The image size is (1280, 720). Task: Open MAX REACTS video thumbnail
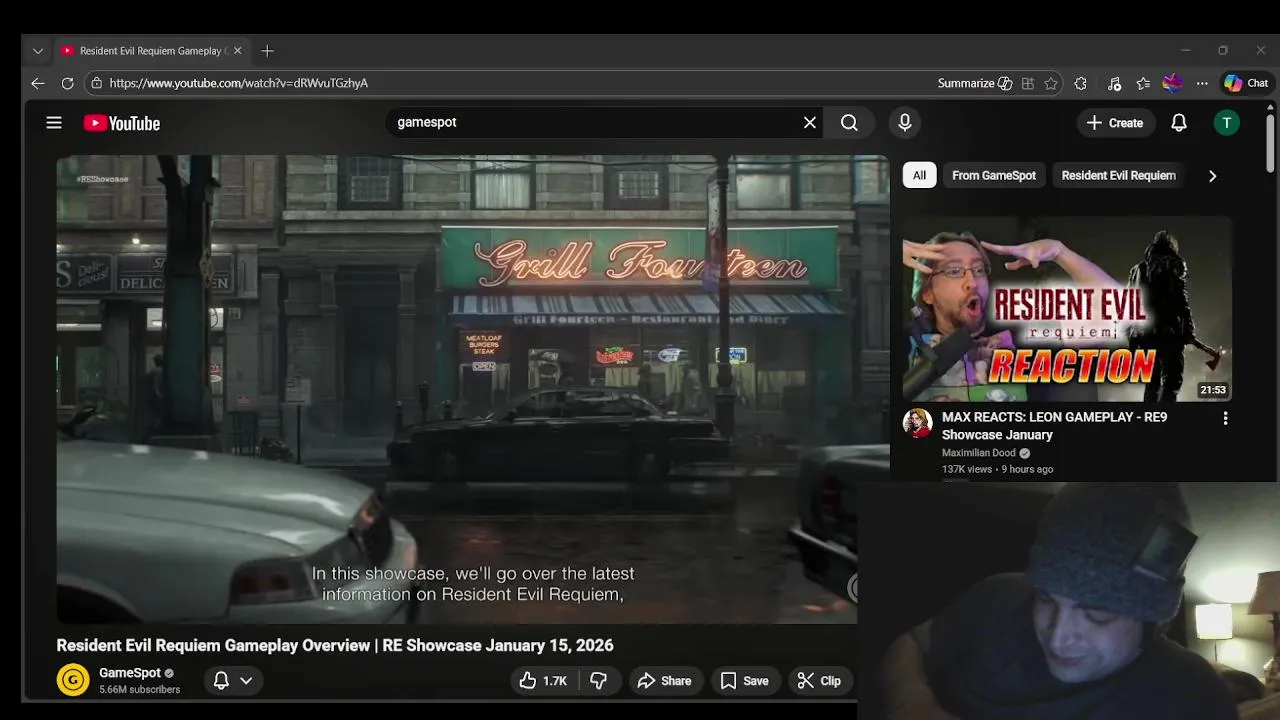pos(1067,308)
